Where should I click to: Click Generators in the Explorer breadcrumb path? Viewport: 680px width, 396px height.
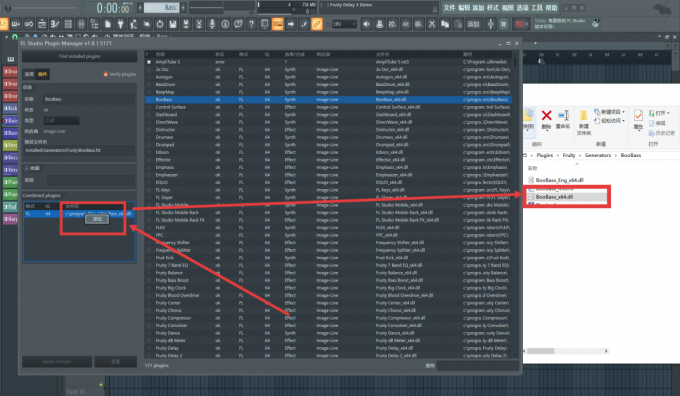(x=598, y=155)
